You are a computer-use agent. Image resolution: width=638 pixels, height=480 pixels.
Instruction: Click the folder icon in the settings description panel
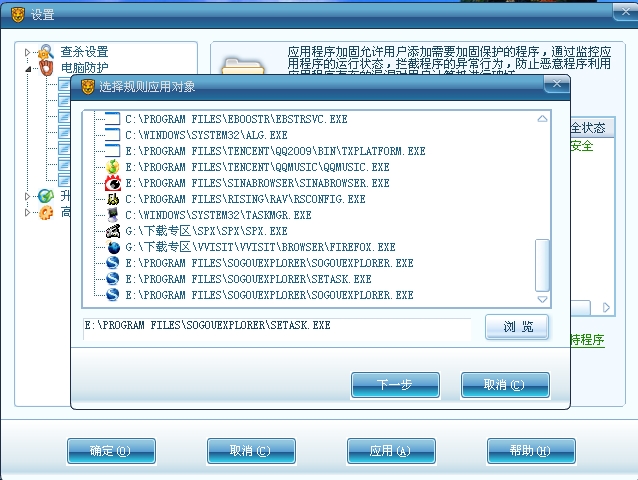click(x=243, y=66)
